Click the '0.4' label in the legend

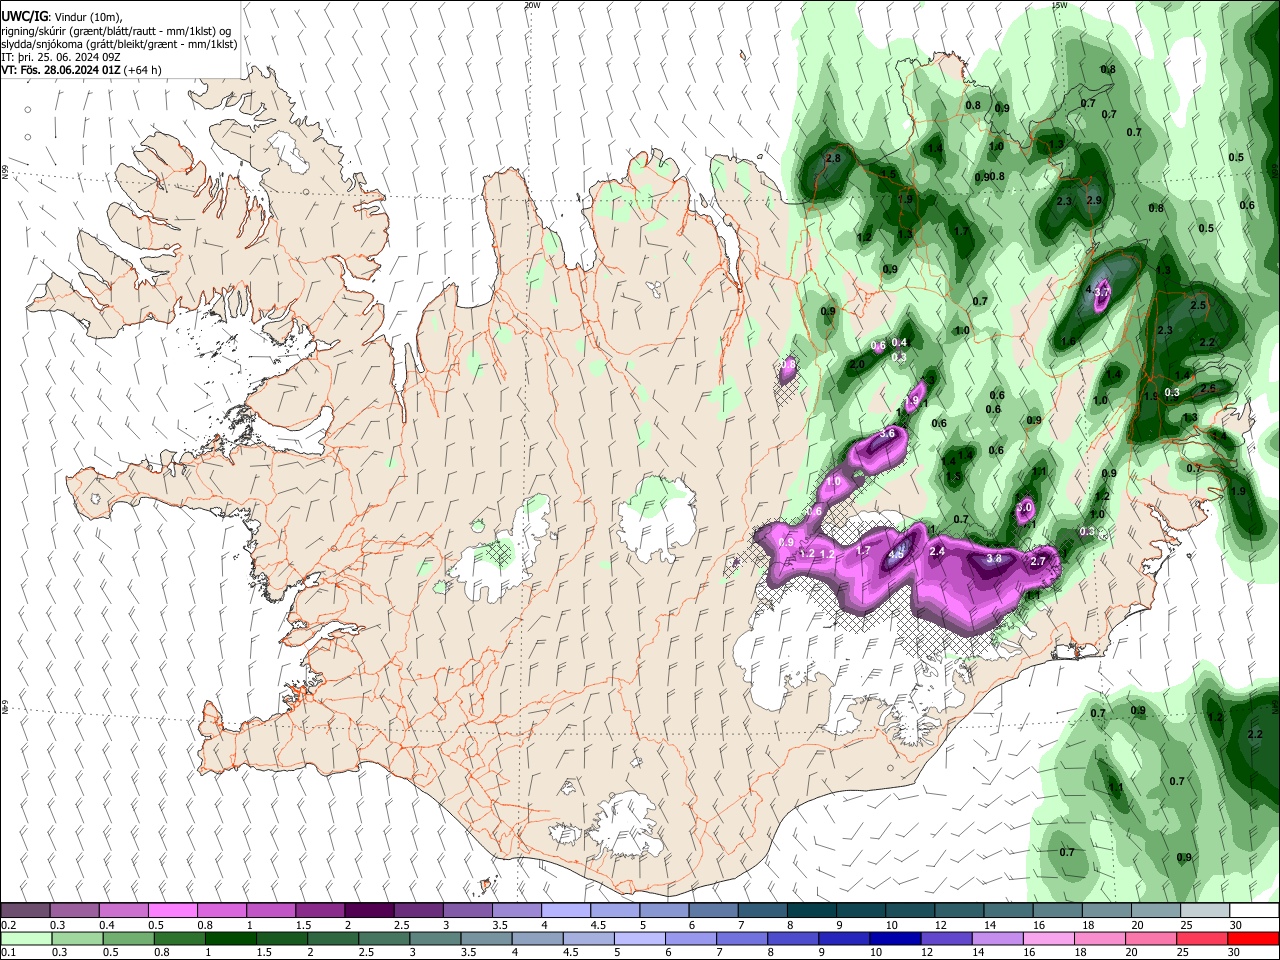click(x=107, y=925)
